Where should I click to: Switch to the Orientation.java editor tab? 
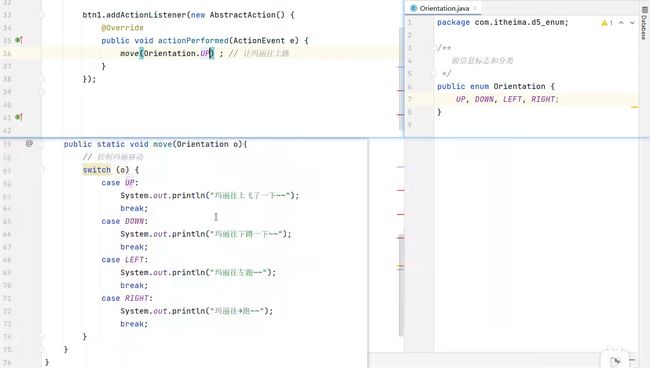pos(444,8)
